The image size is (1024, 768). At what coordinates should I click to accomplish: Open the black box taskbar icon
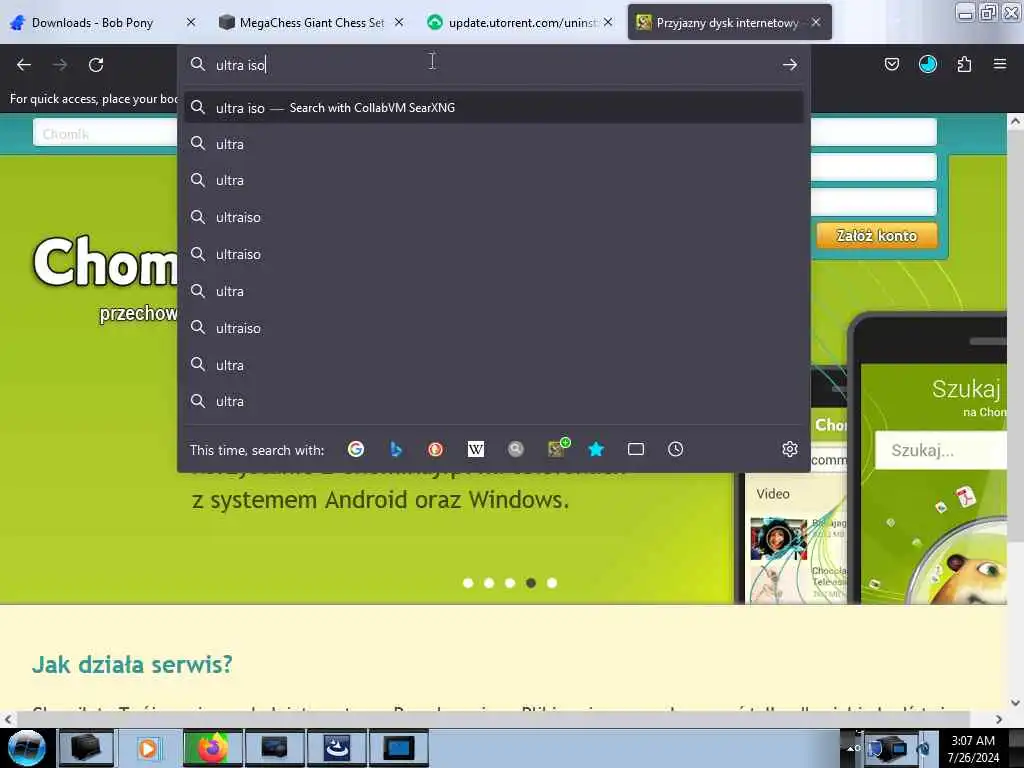click(86, 748)
